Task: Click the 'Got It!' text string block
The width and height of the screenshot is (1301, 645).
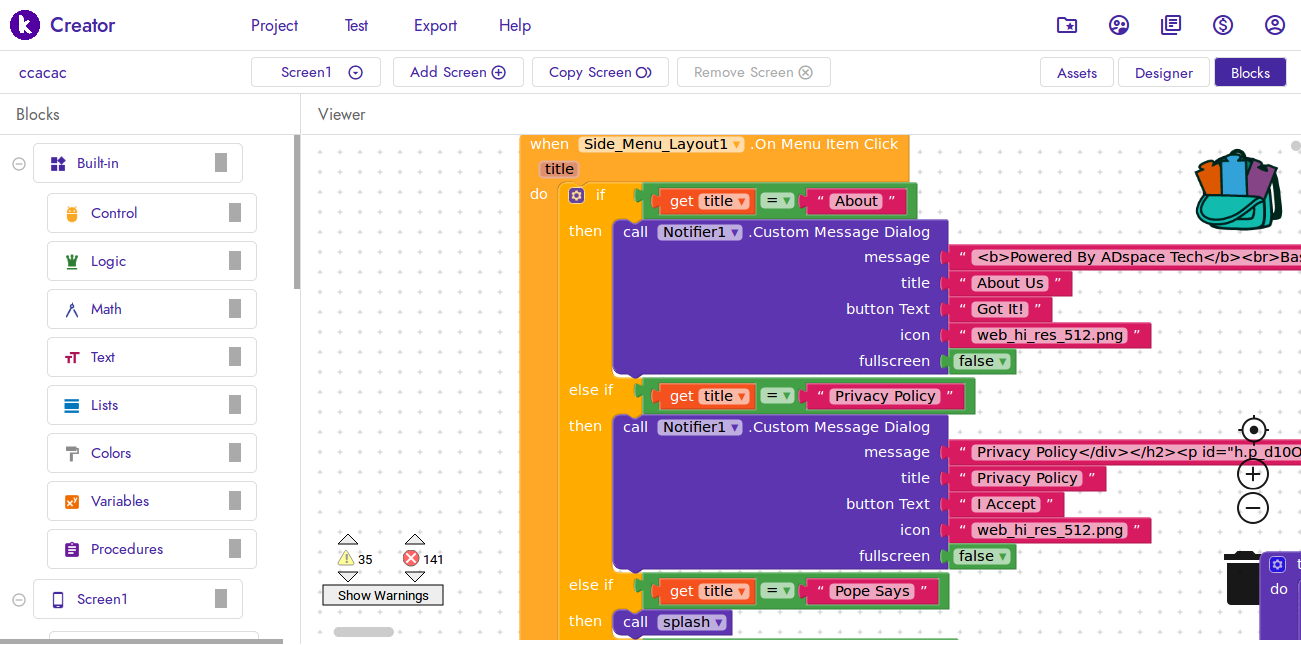Action: coord(1001,309)
